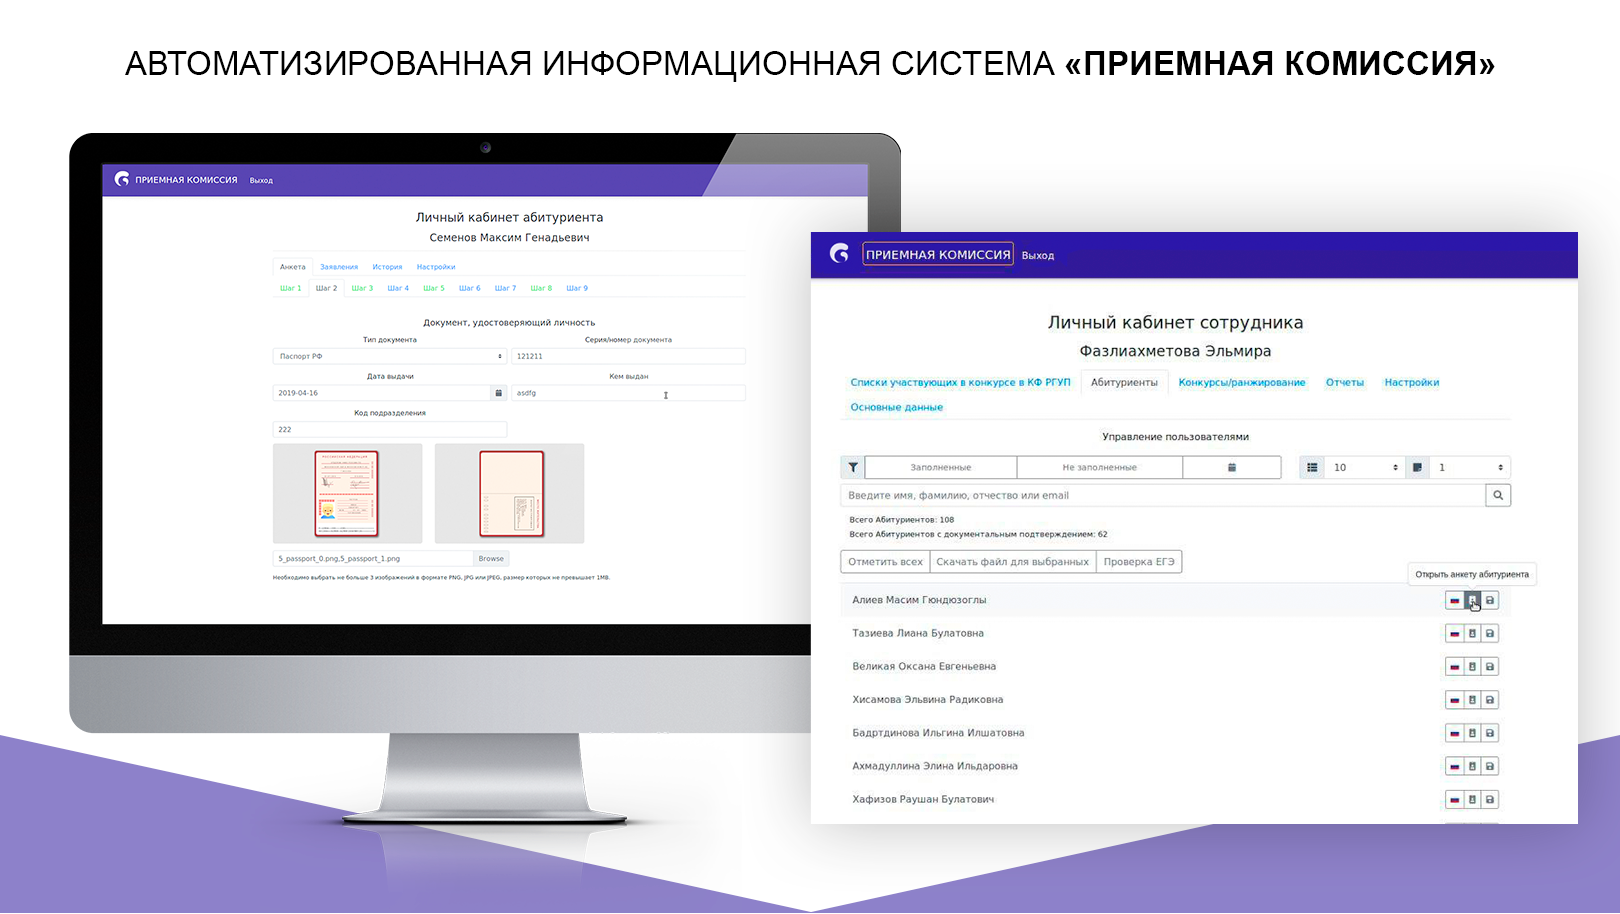Click the Отметить всех button
This screenshot has height=914, width=1620.
885,562
